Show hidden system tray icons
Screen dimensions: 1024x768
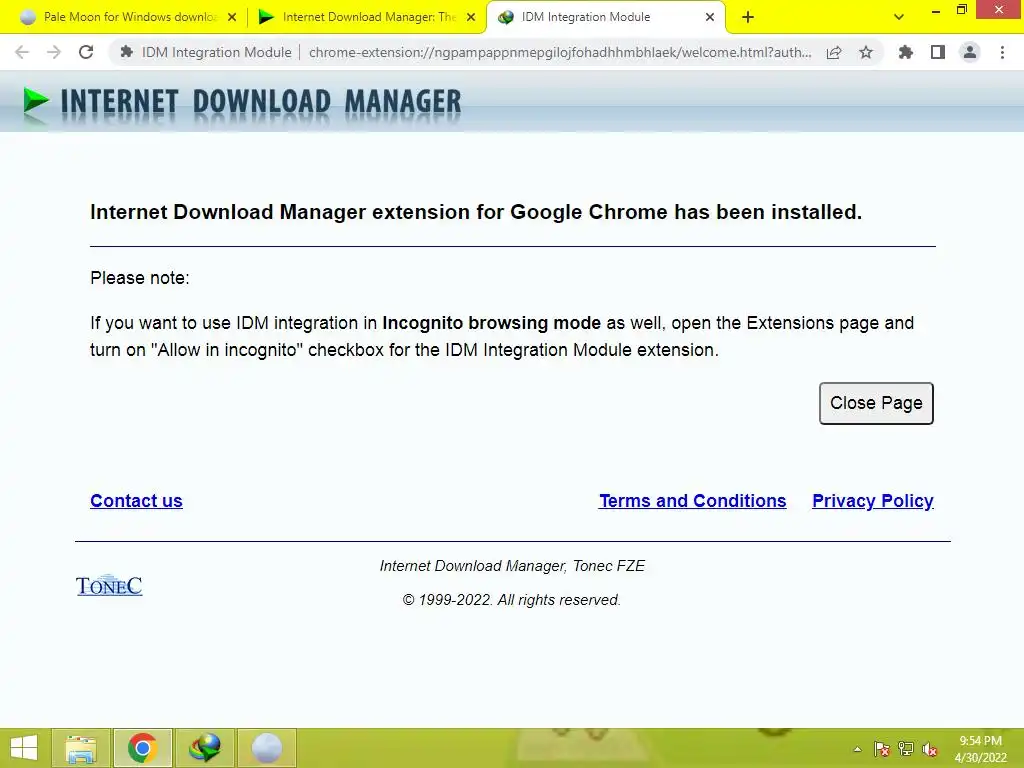(857, 749)
